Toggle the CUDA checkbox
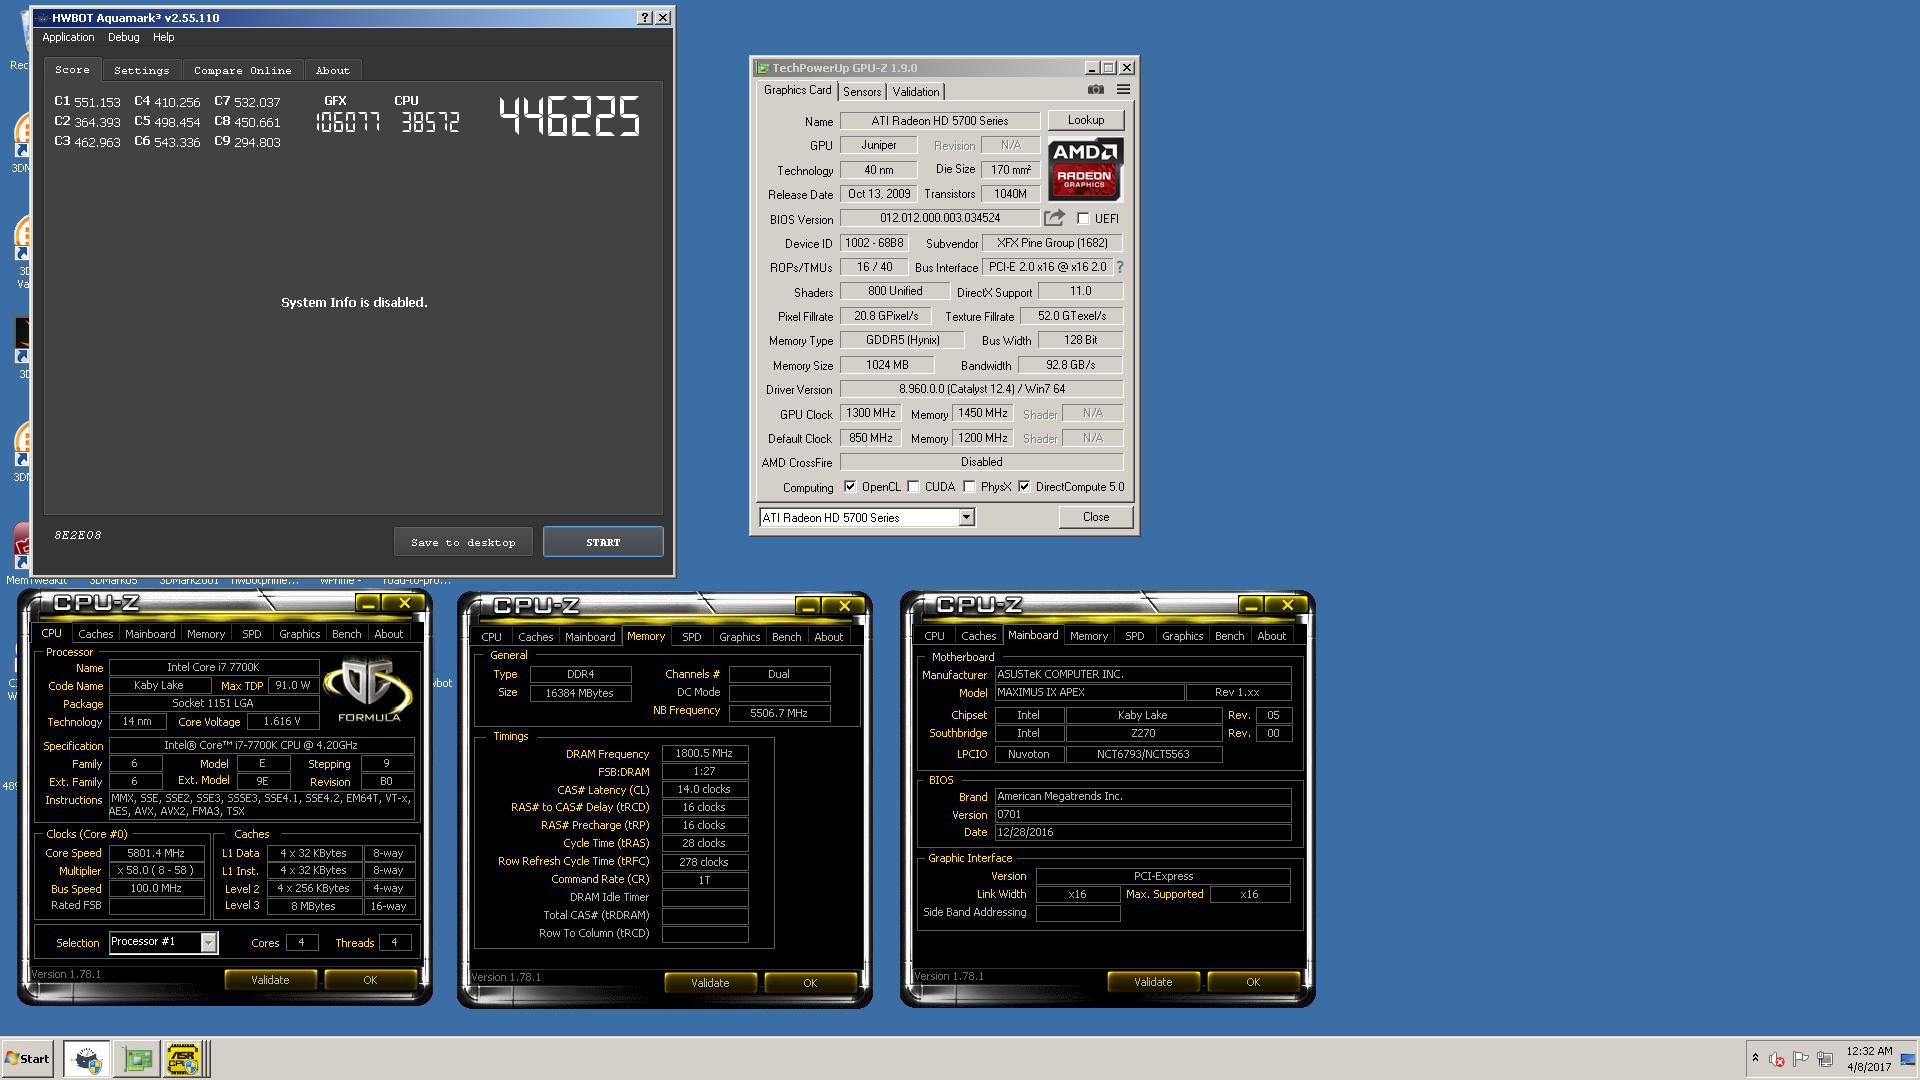This screenshot has width=1920, height=1080. click(913, 487)
